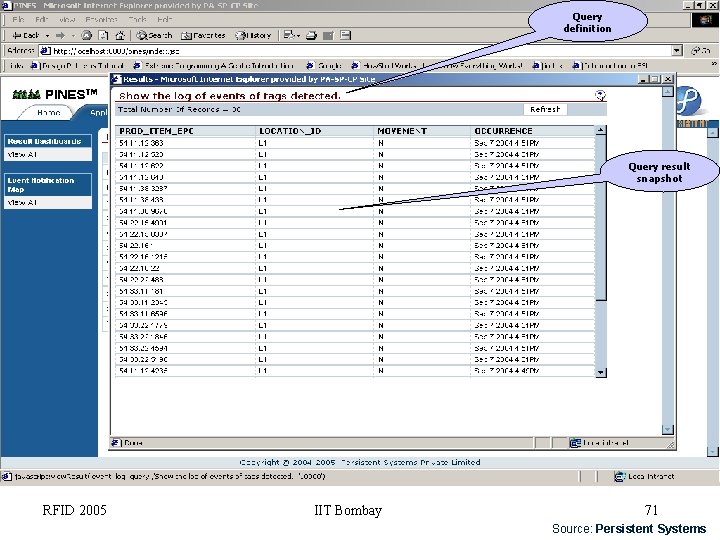Open the Forward button history dropdown arrow
720x540 pixels.
point(73,36)
